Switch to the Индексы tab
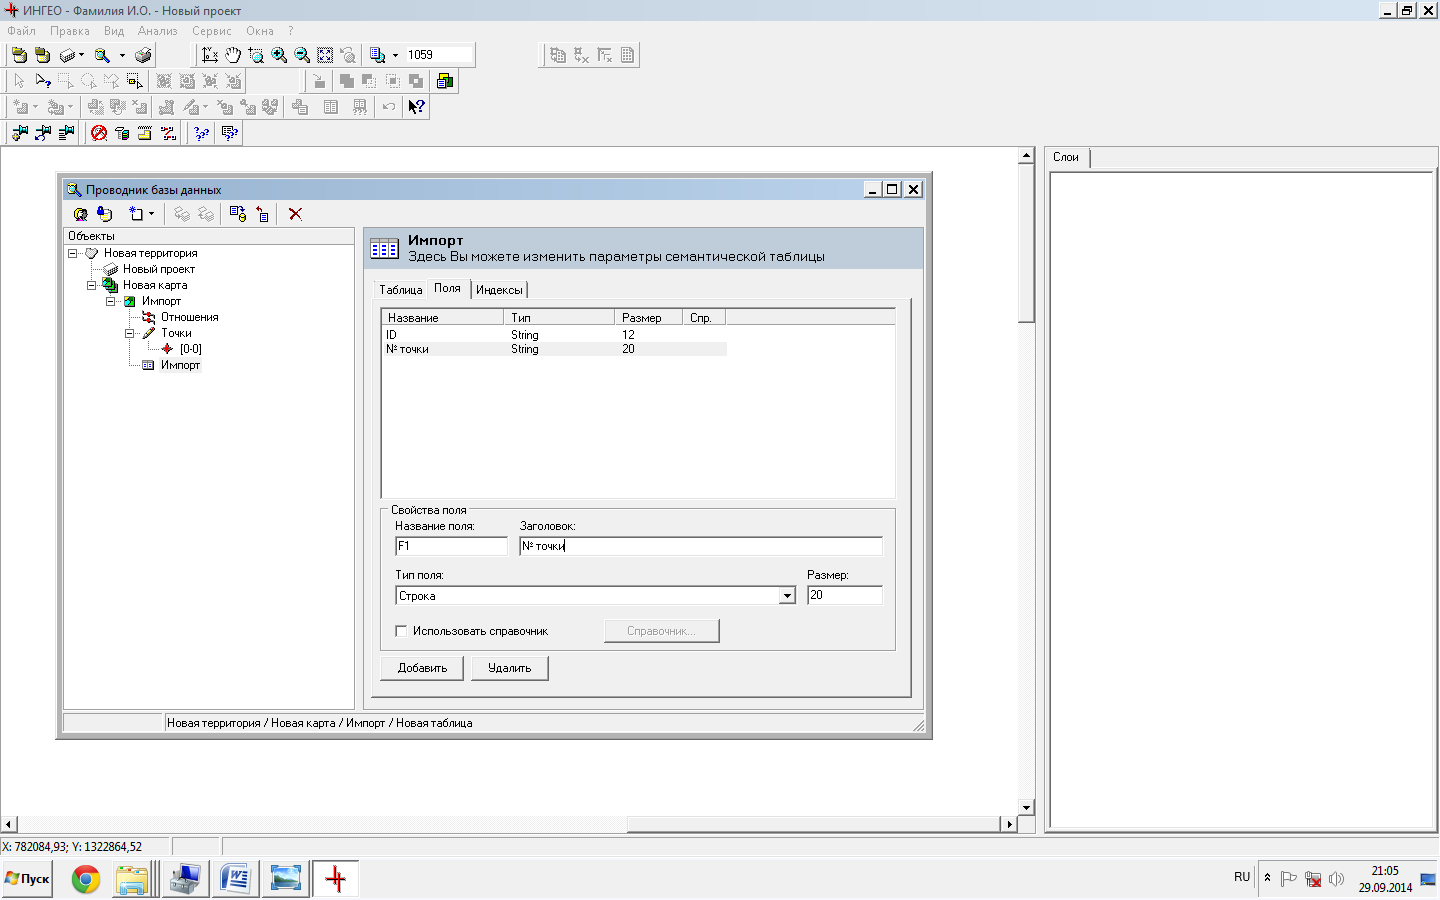The height and width of the screenshot is (900, 1440). [499, 290]
